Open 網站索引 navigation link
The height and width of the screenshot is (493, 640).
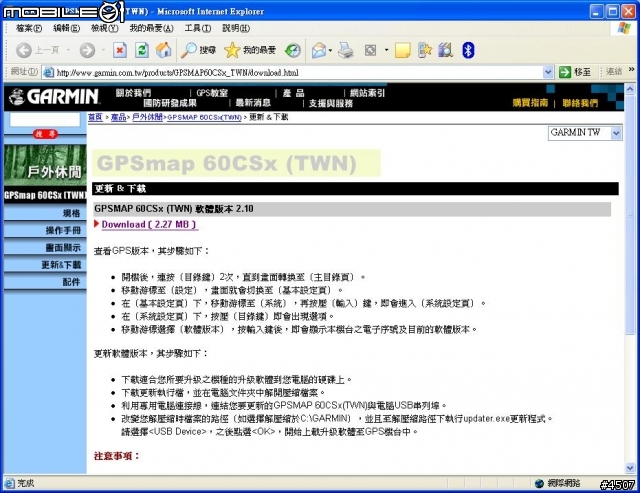coord(367,93)
